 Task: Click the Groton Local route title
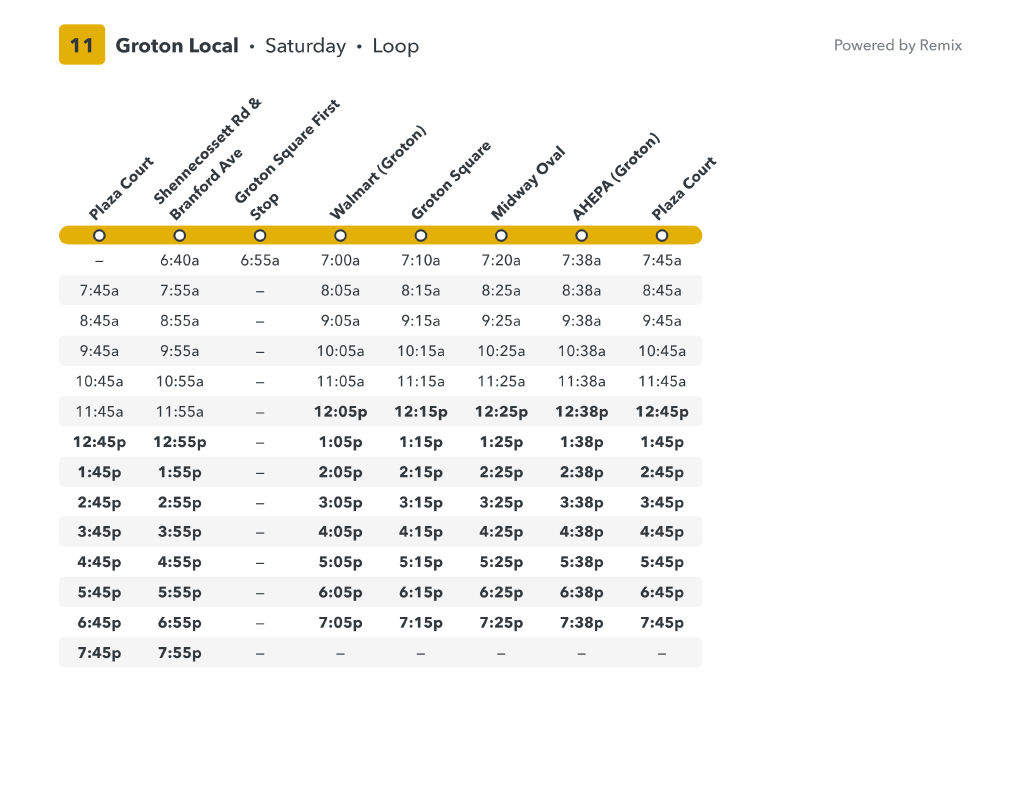pyautogui.click(x=177, y=46)
